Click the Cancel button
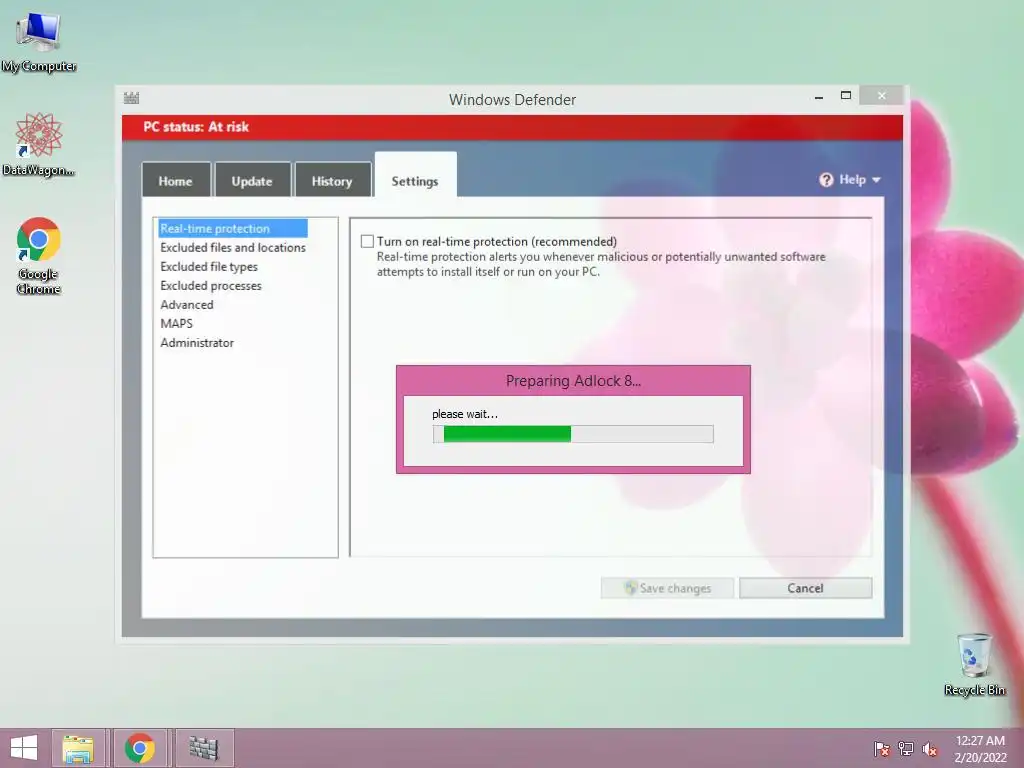This screenshot has height=768, width=1024. click(x=806, y=588)
